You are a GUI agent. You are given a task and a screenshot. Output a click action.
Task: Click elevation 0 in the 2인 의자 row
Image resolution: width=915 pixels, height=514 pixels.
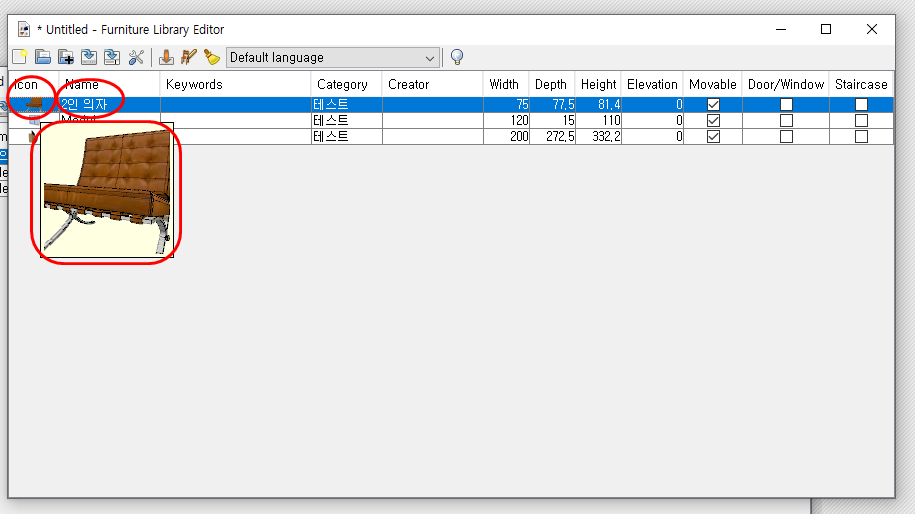(x=652, y=104)
